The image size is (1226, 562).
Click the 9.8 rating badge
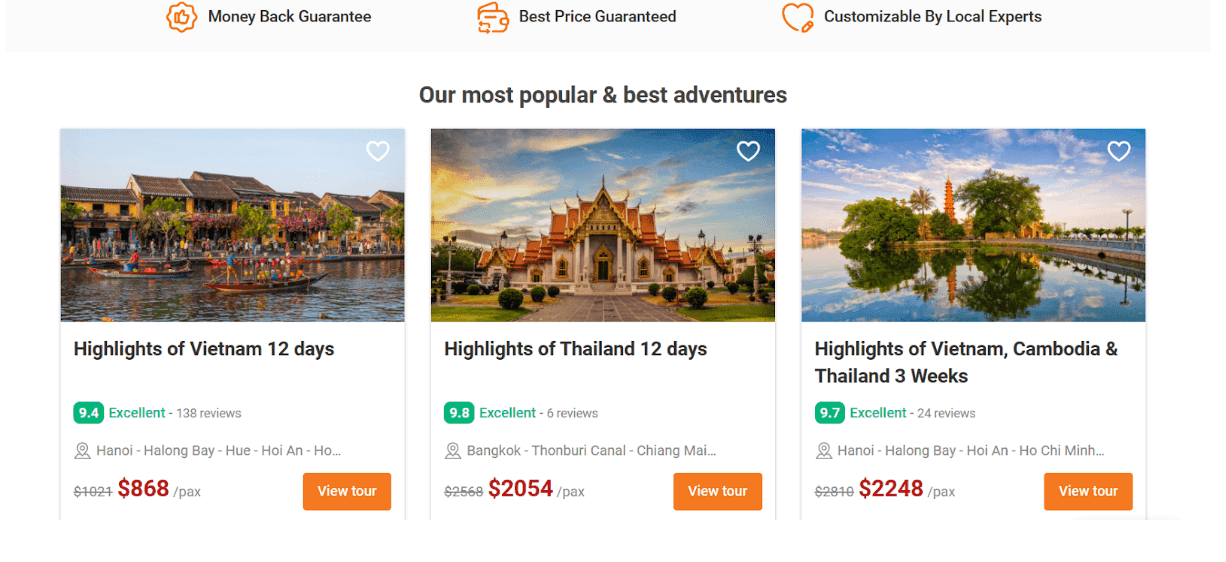coord(459,413)
